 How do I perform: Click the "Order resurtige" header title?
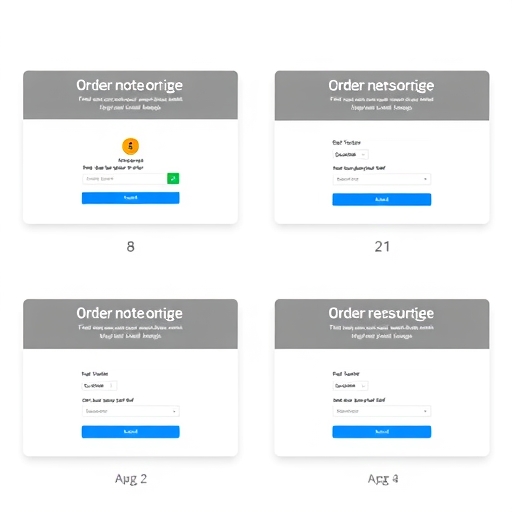(381, 313)
